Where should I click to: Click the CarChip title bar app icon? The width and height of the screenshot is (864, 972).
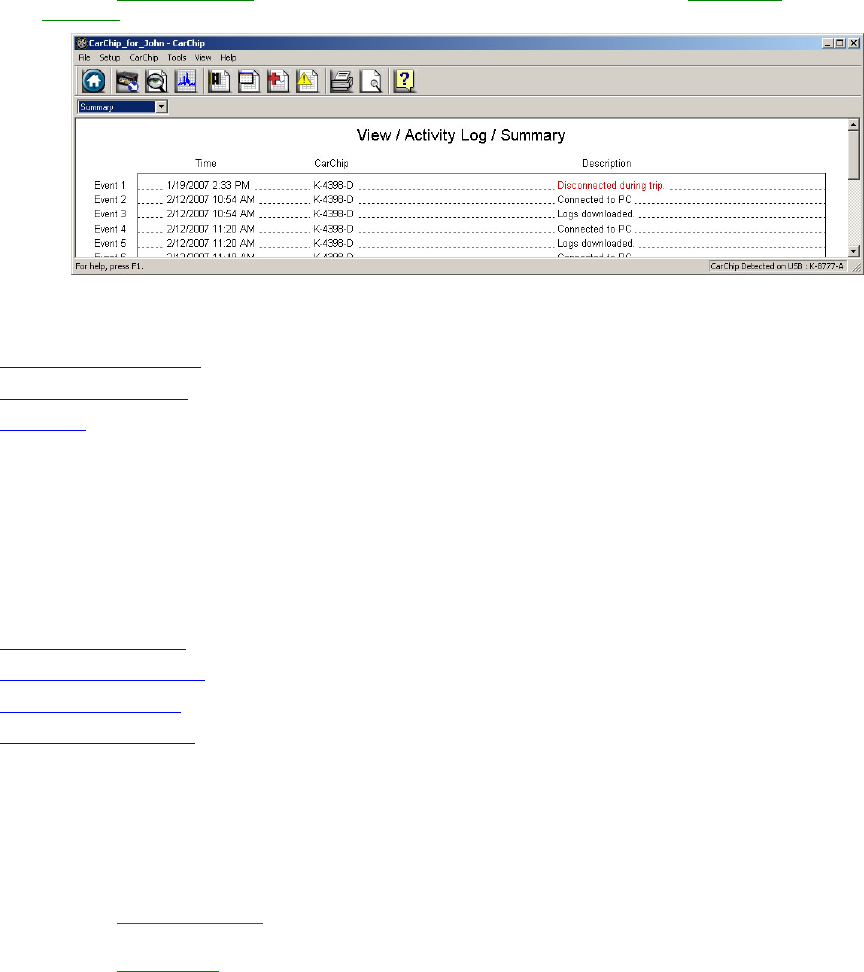pos(81,43)
